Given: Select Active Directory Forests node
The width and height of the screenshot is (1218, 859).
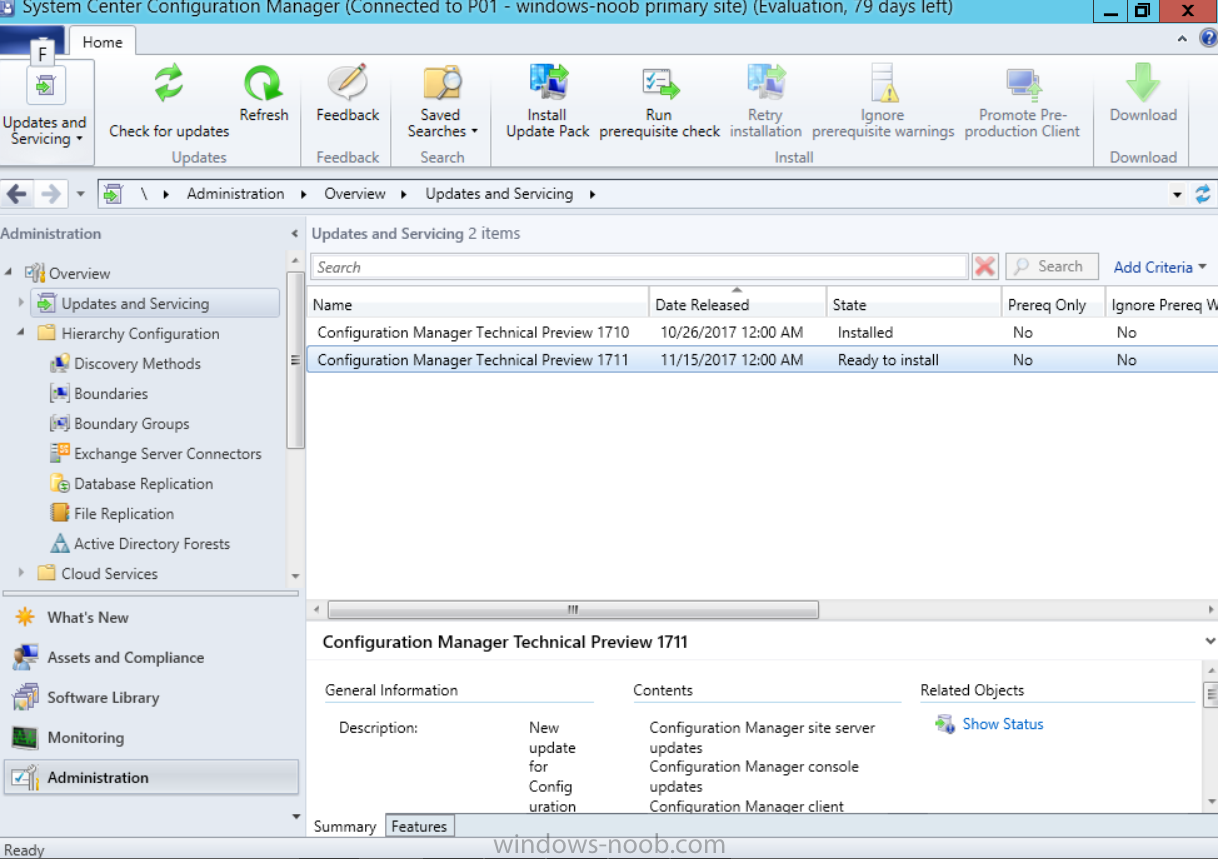Looking at the screenshot, I should click(x=151, y=544).
